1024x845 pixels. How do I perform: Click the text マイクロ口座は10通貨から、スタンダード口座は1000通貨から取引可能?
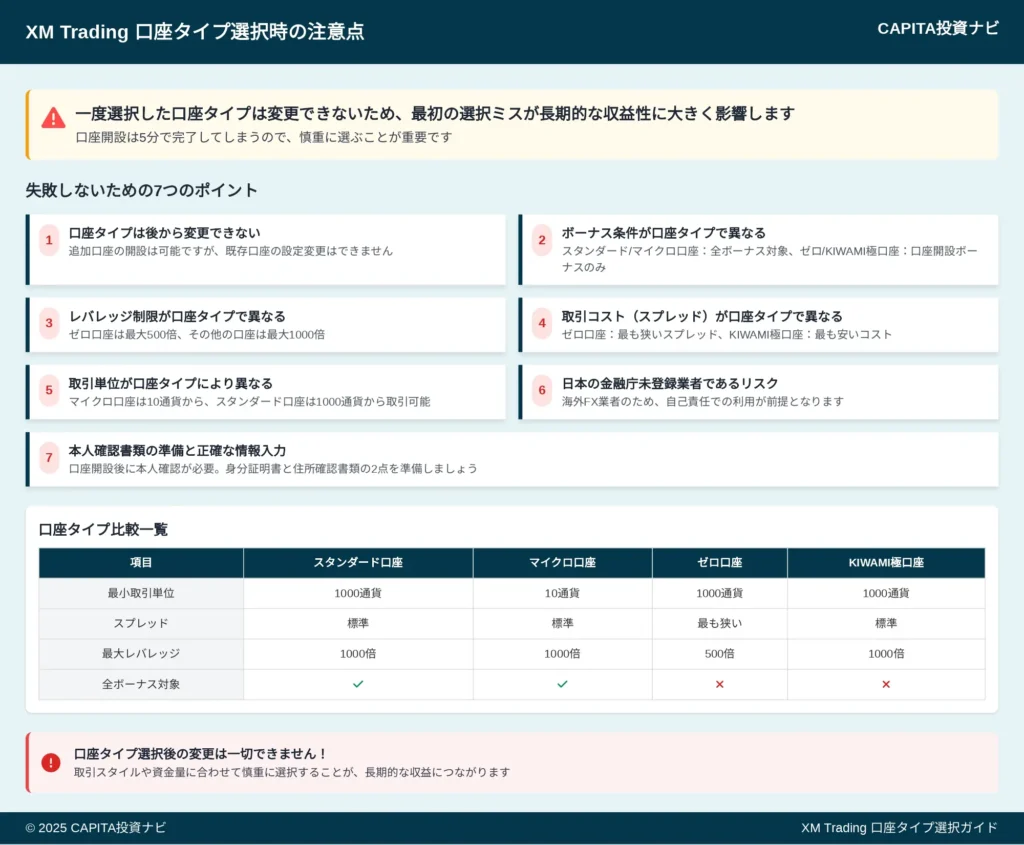coord(249,402)
